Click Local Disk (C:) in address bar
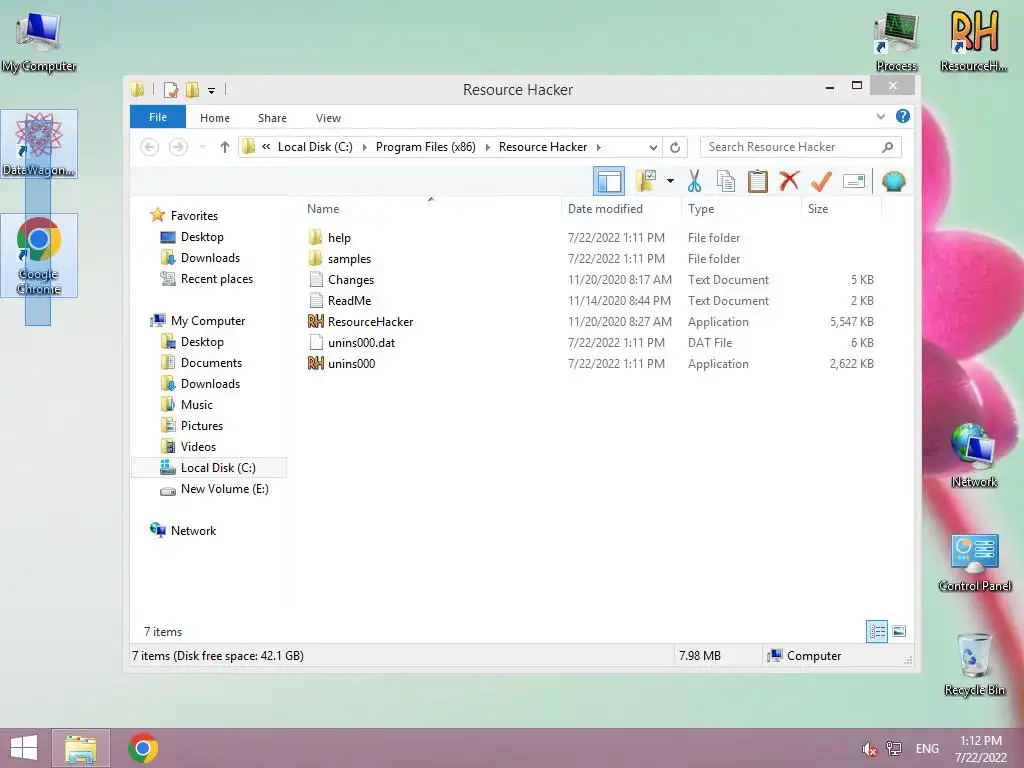The image size is (1024, 768). pos(315,147)
